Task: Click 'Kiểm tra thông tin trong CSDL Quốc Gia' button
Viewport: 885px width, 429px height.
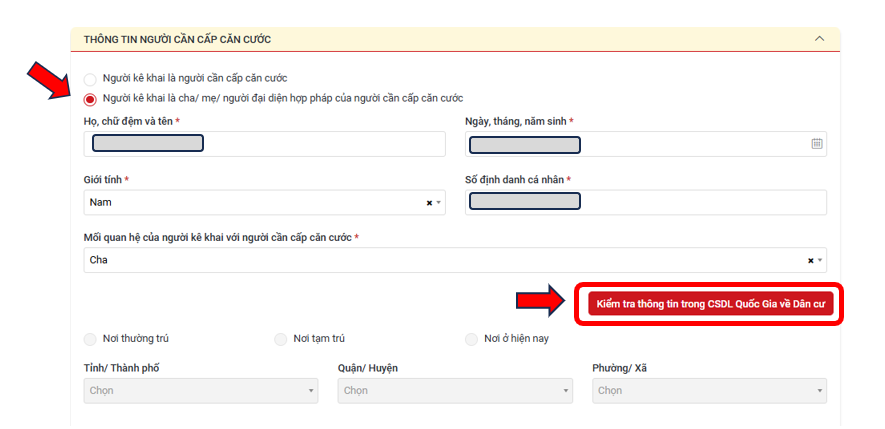Action: coord(711,304)
